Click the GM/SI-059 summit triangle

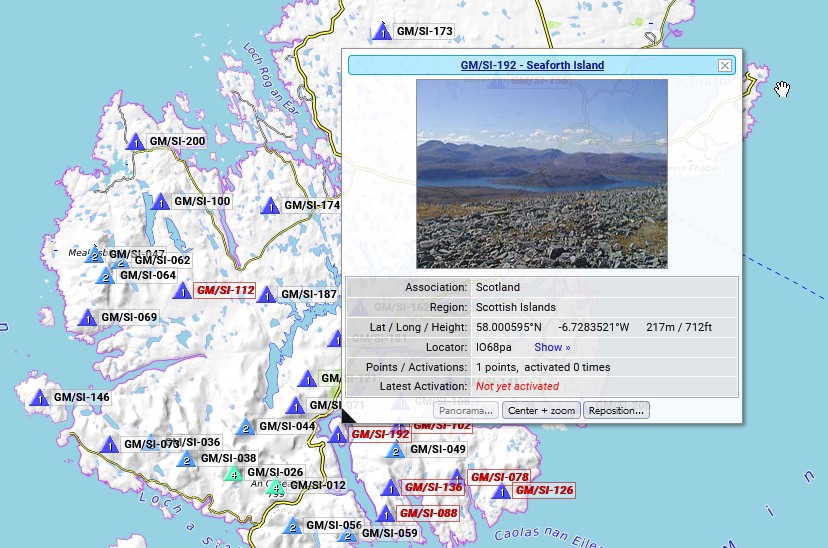(x=347, y=535)
